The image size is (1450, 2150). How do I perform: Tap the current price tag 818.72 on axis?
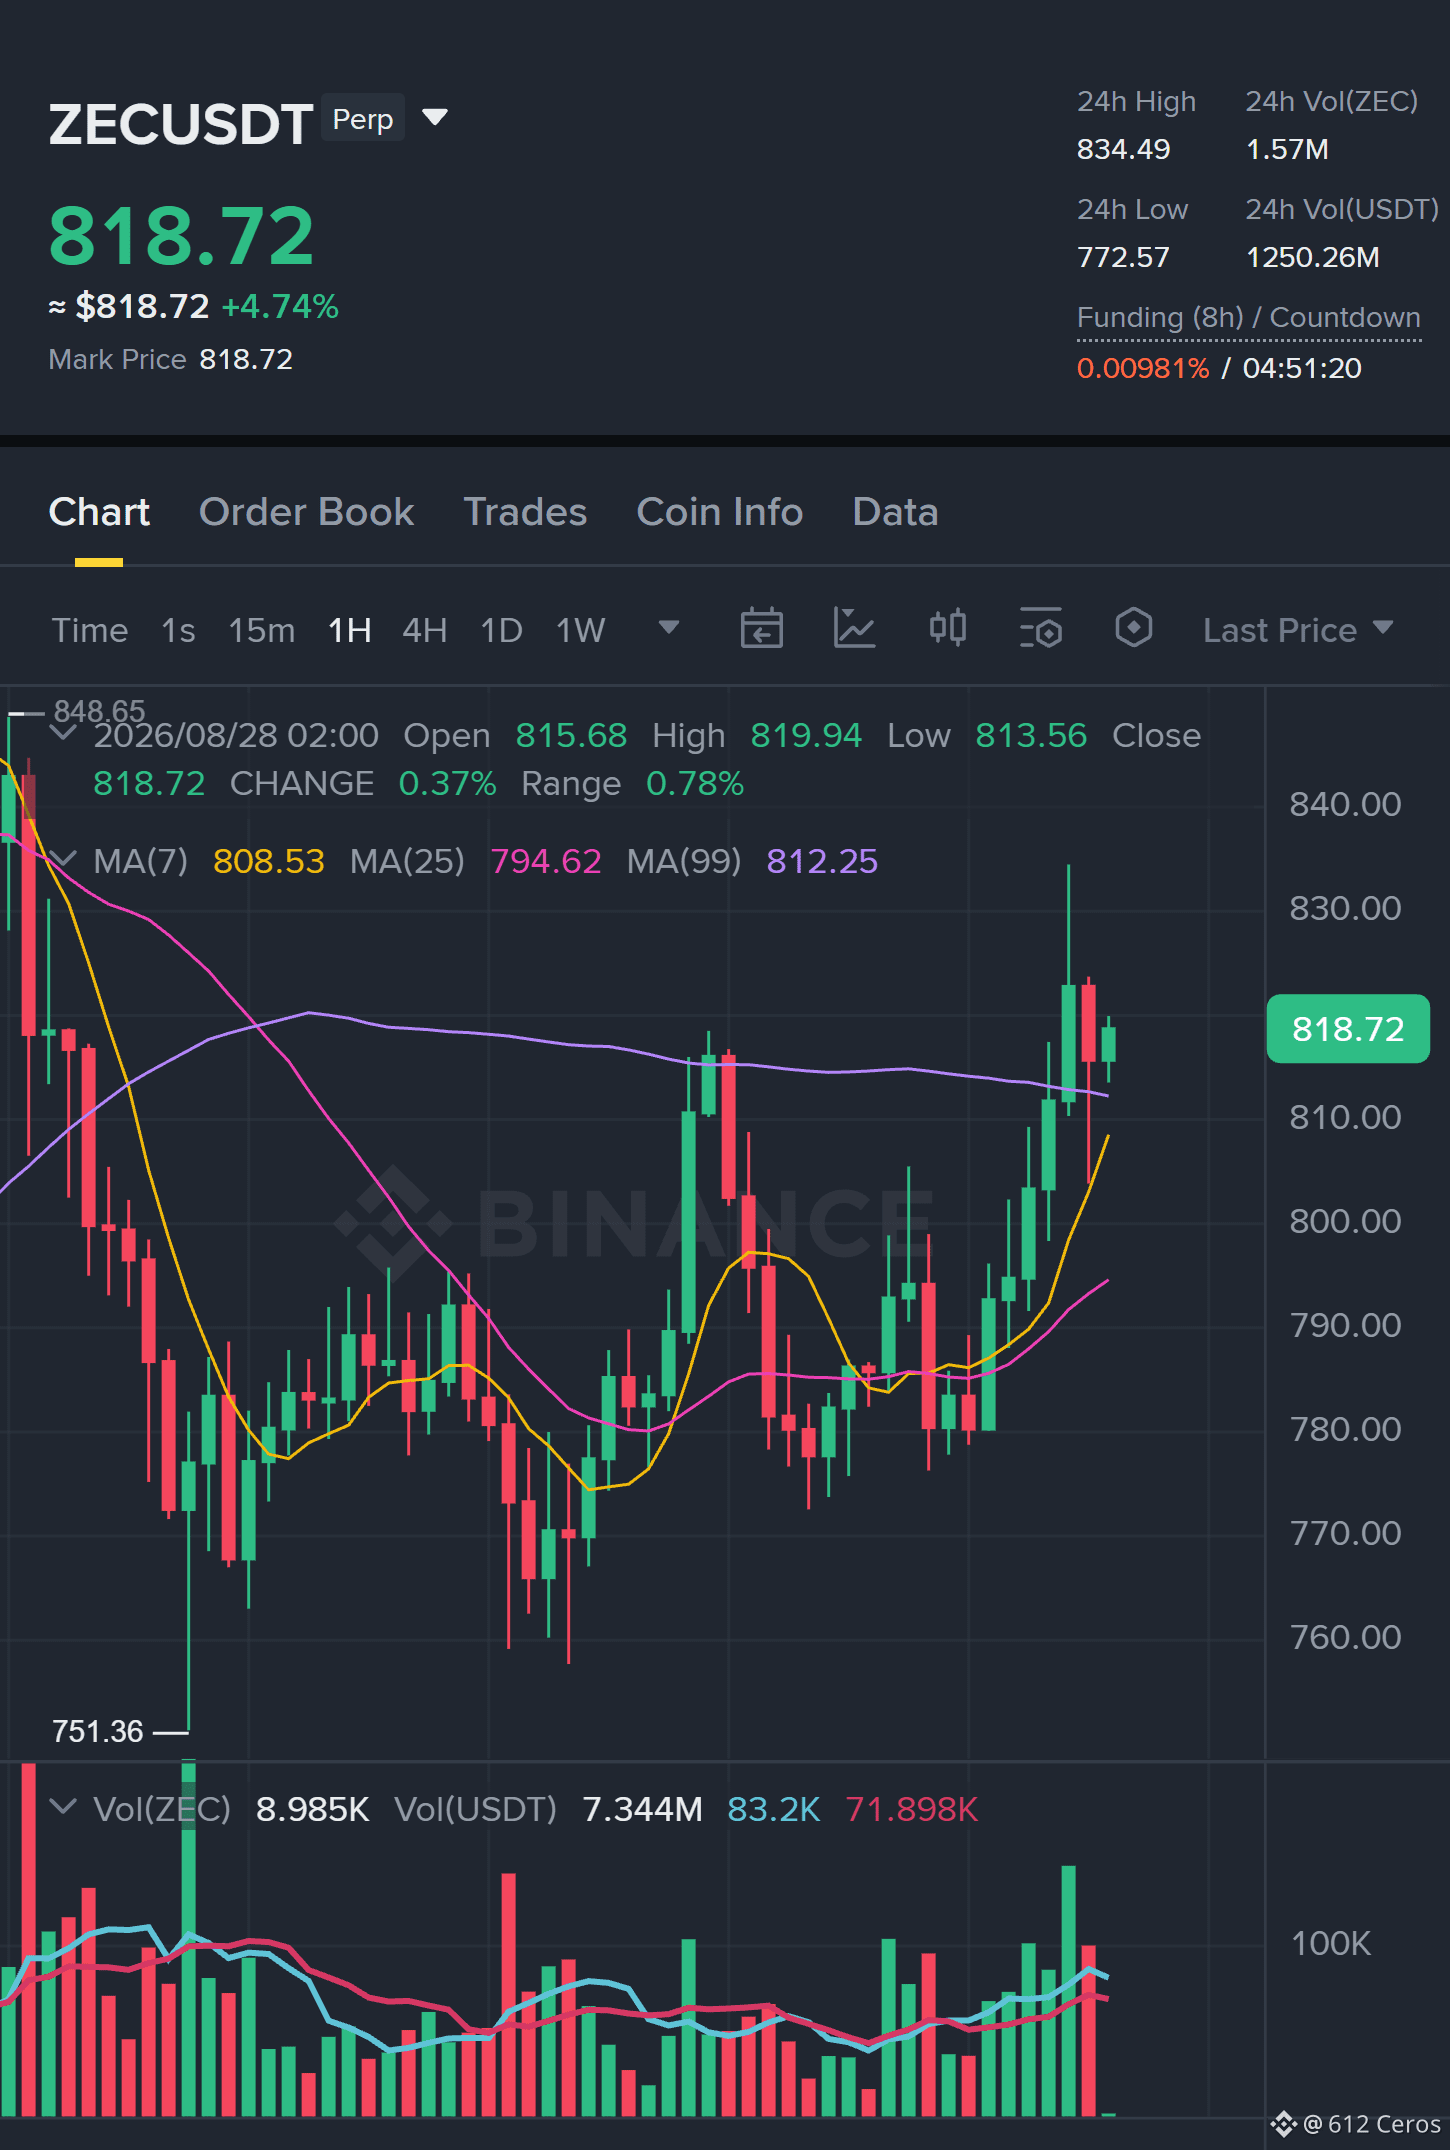click(1348, 1029)
